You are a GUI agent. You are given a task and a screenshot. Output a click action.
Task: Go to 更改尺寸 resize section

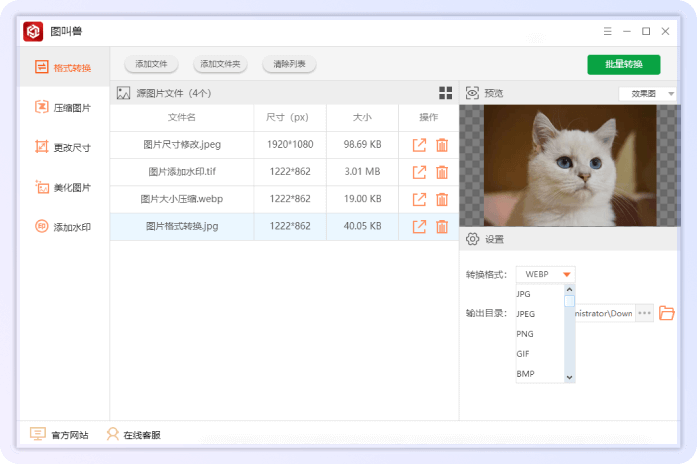pyautogui.click(x=63, y=147)
